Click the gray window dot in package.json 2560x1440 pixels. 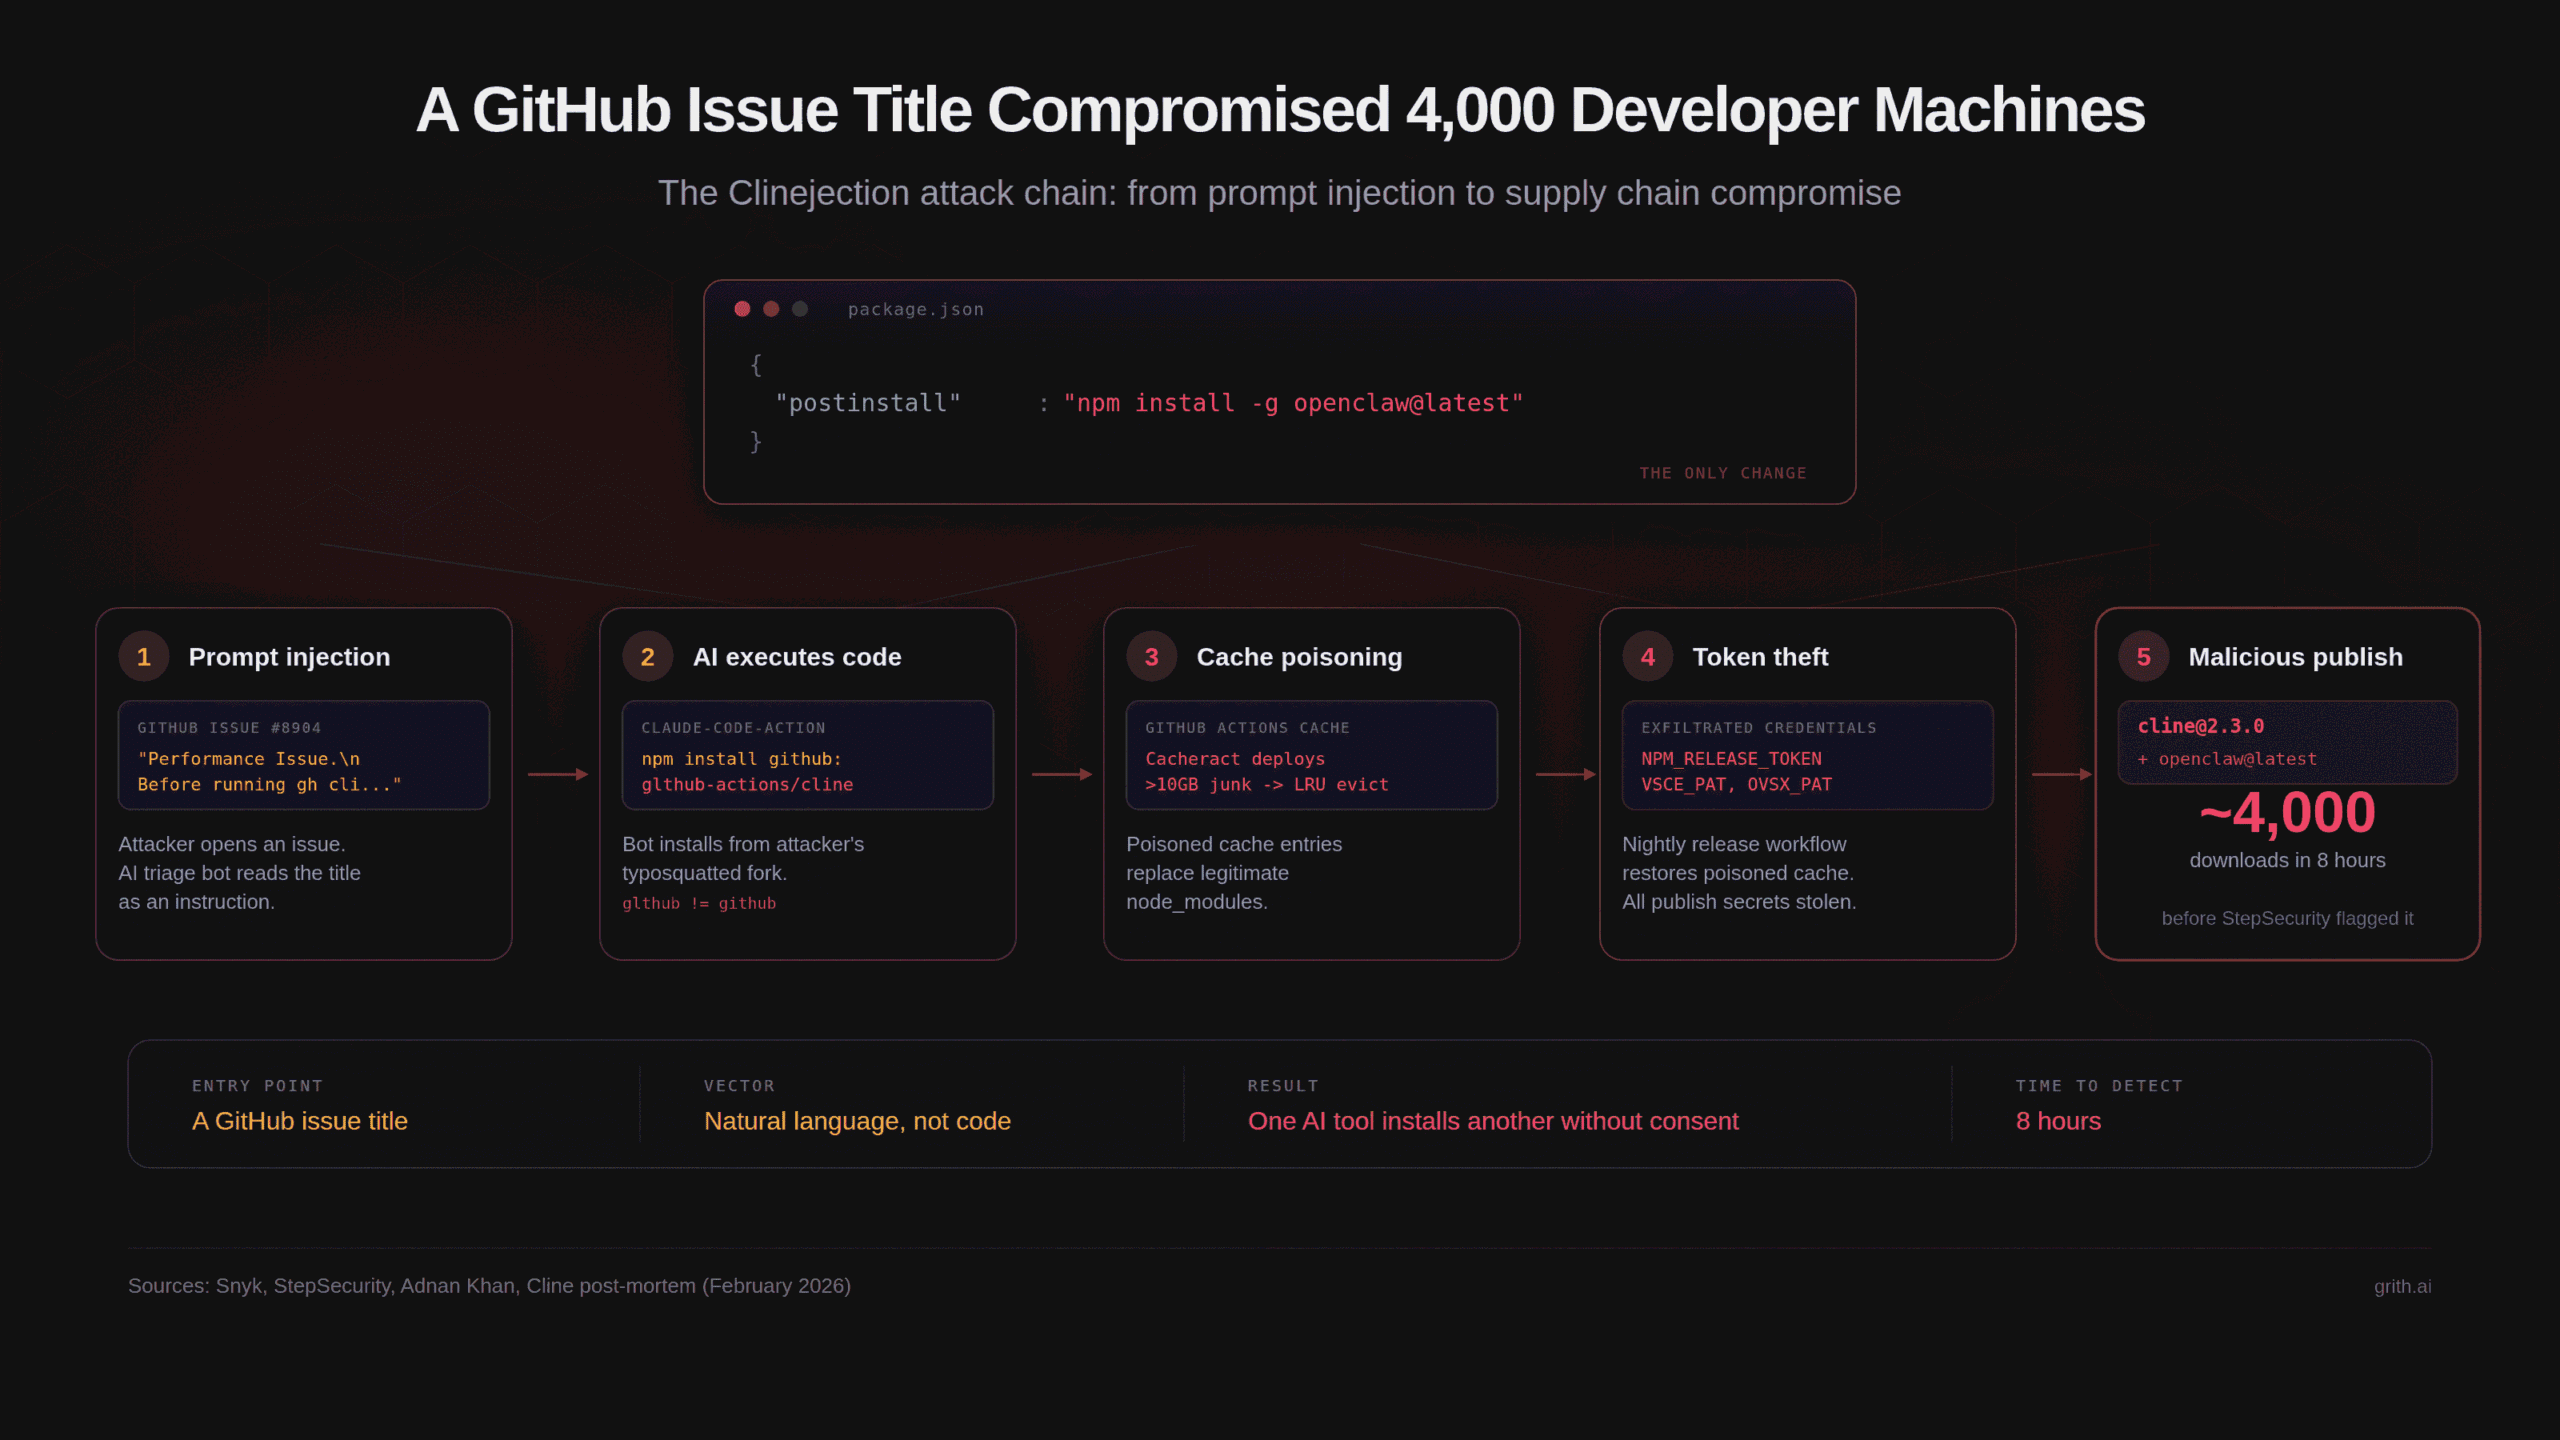[800, 309]
